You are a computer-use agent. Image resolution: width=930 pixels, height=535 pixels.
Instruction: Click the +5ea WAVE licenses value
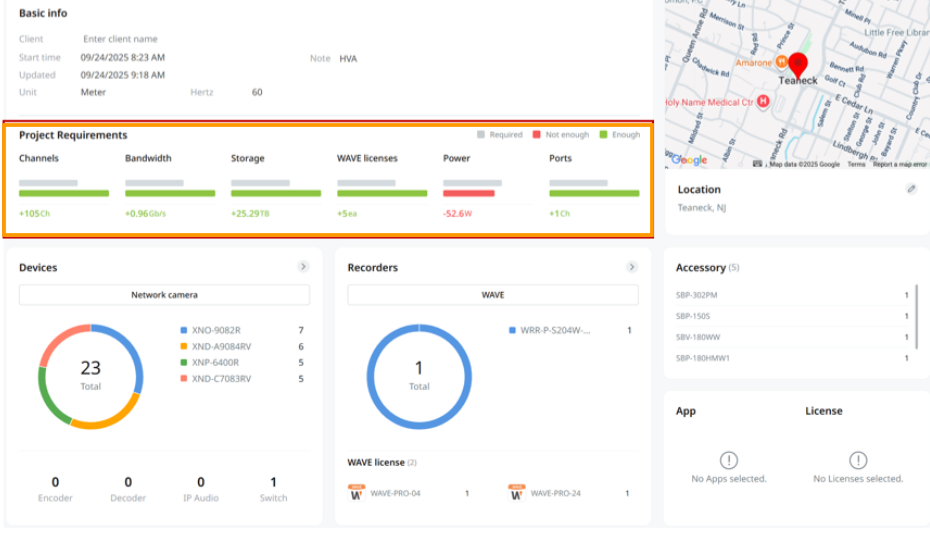coord(347,214)
